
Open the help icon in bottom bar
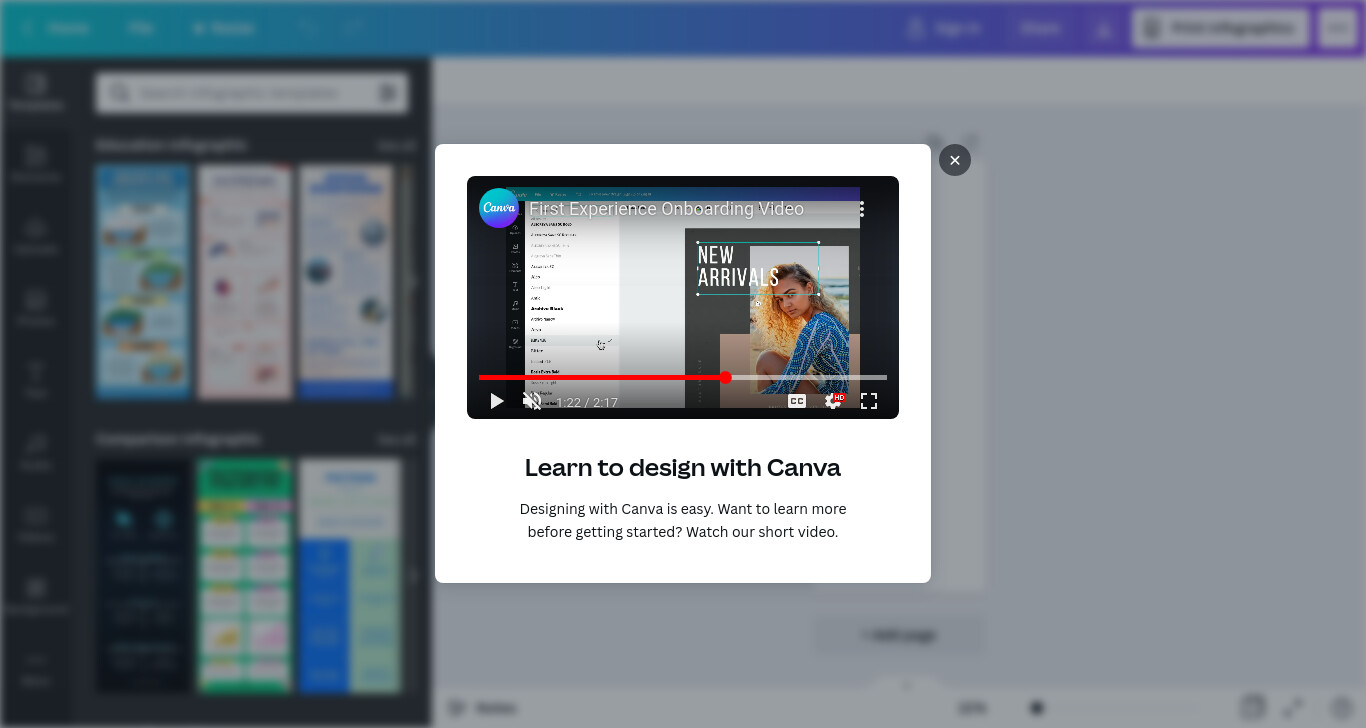[x=1342, y=708]
